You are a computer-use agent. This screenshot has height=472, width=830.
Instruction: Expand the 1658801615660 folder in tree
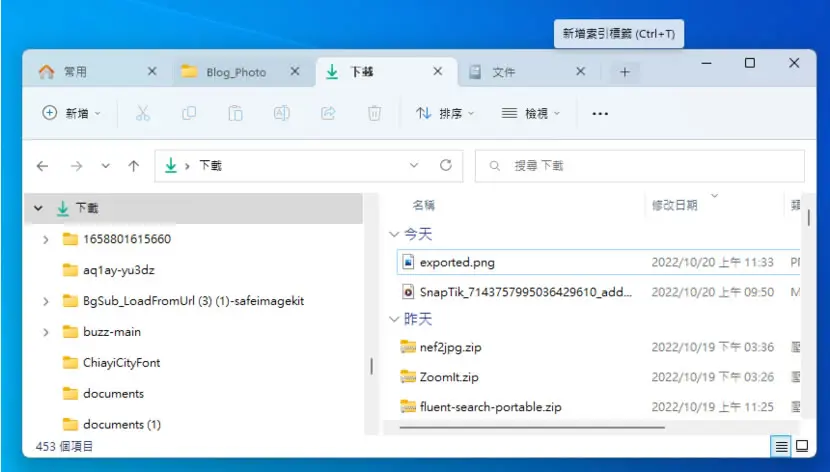[46, 239]
